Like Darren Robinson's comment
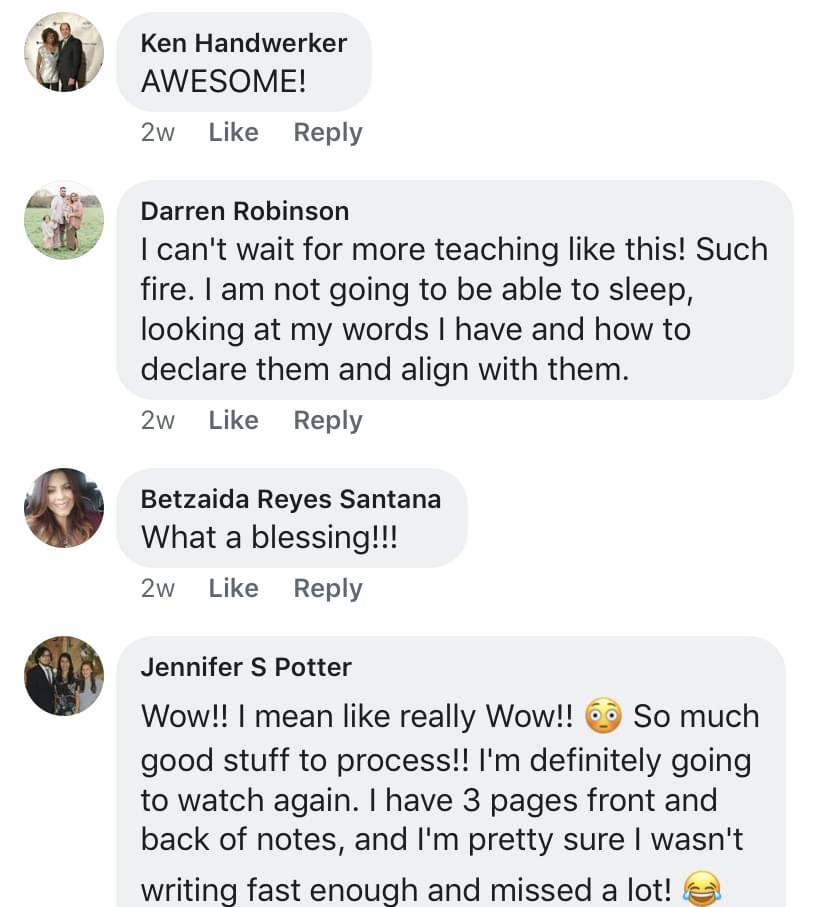Screen dimensions: 828x907 coord(233,421)
